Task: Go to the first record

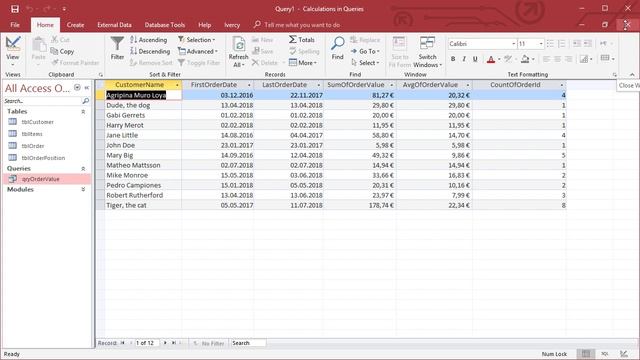Action: pos(122,343)
